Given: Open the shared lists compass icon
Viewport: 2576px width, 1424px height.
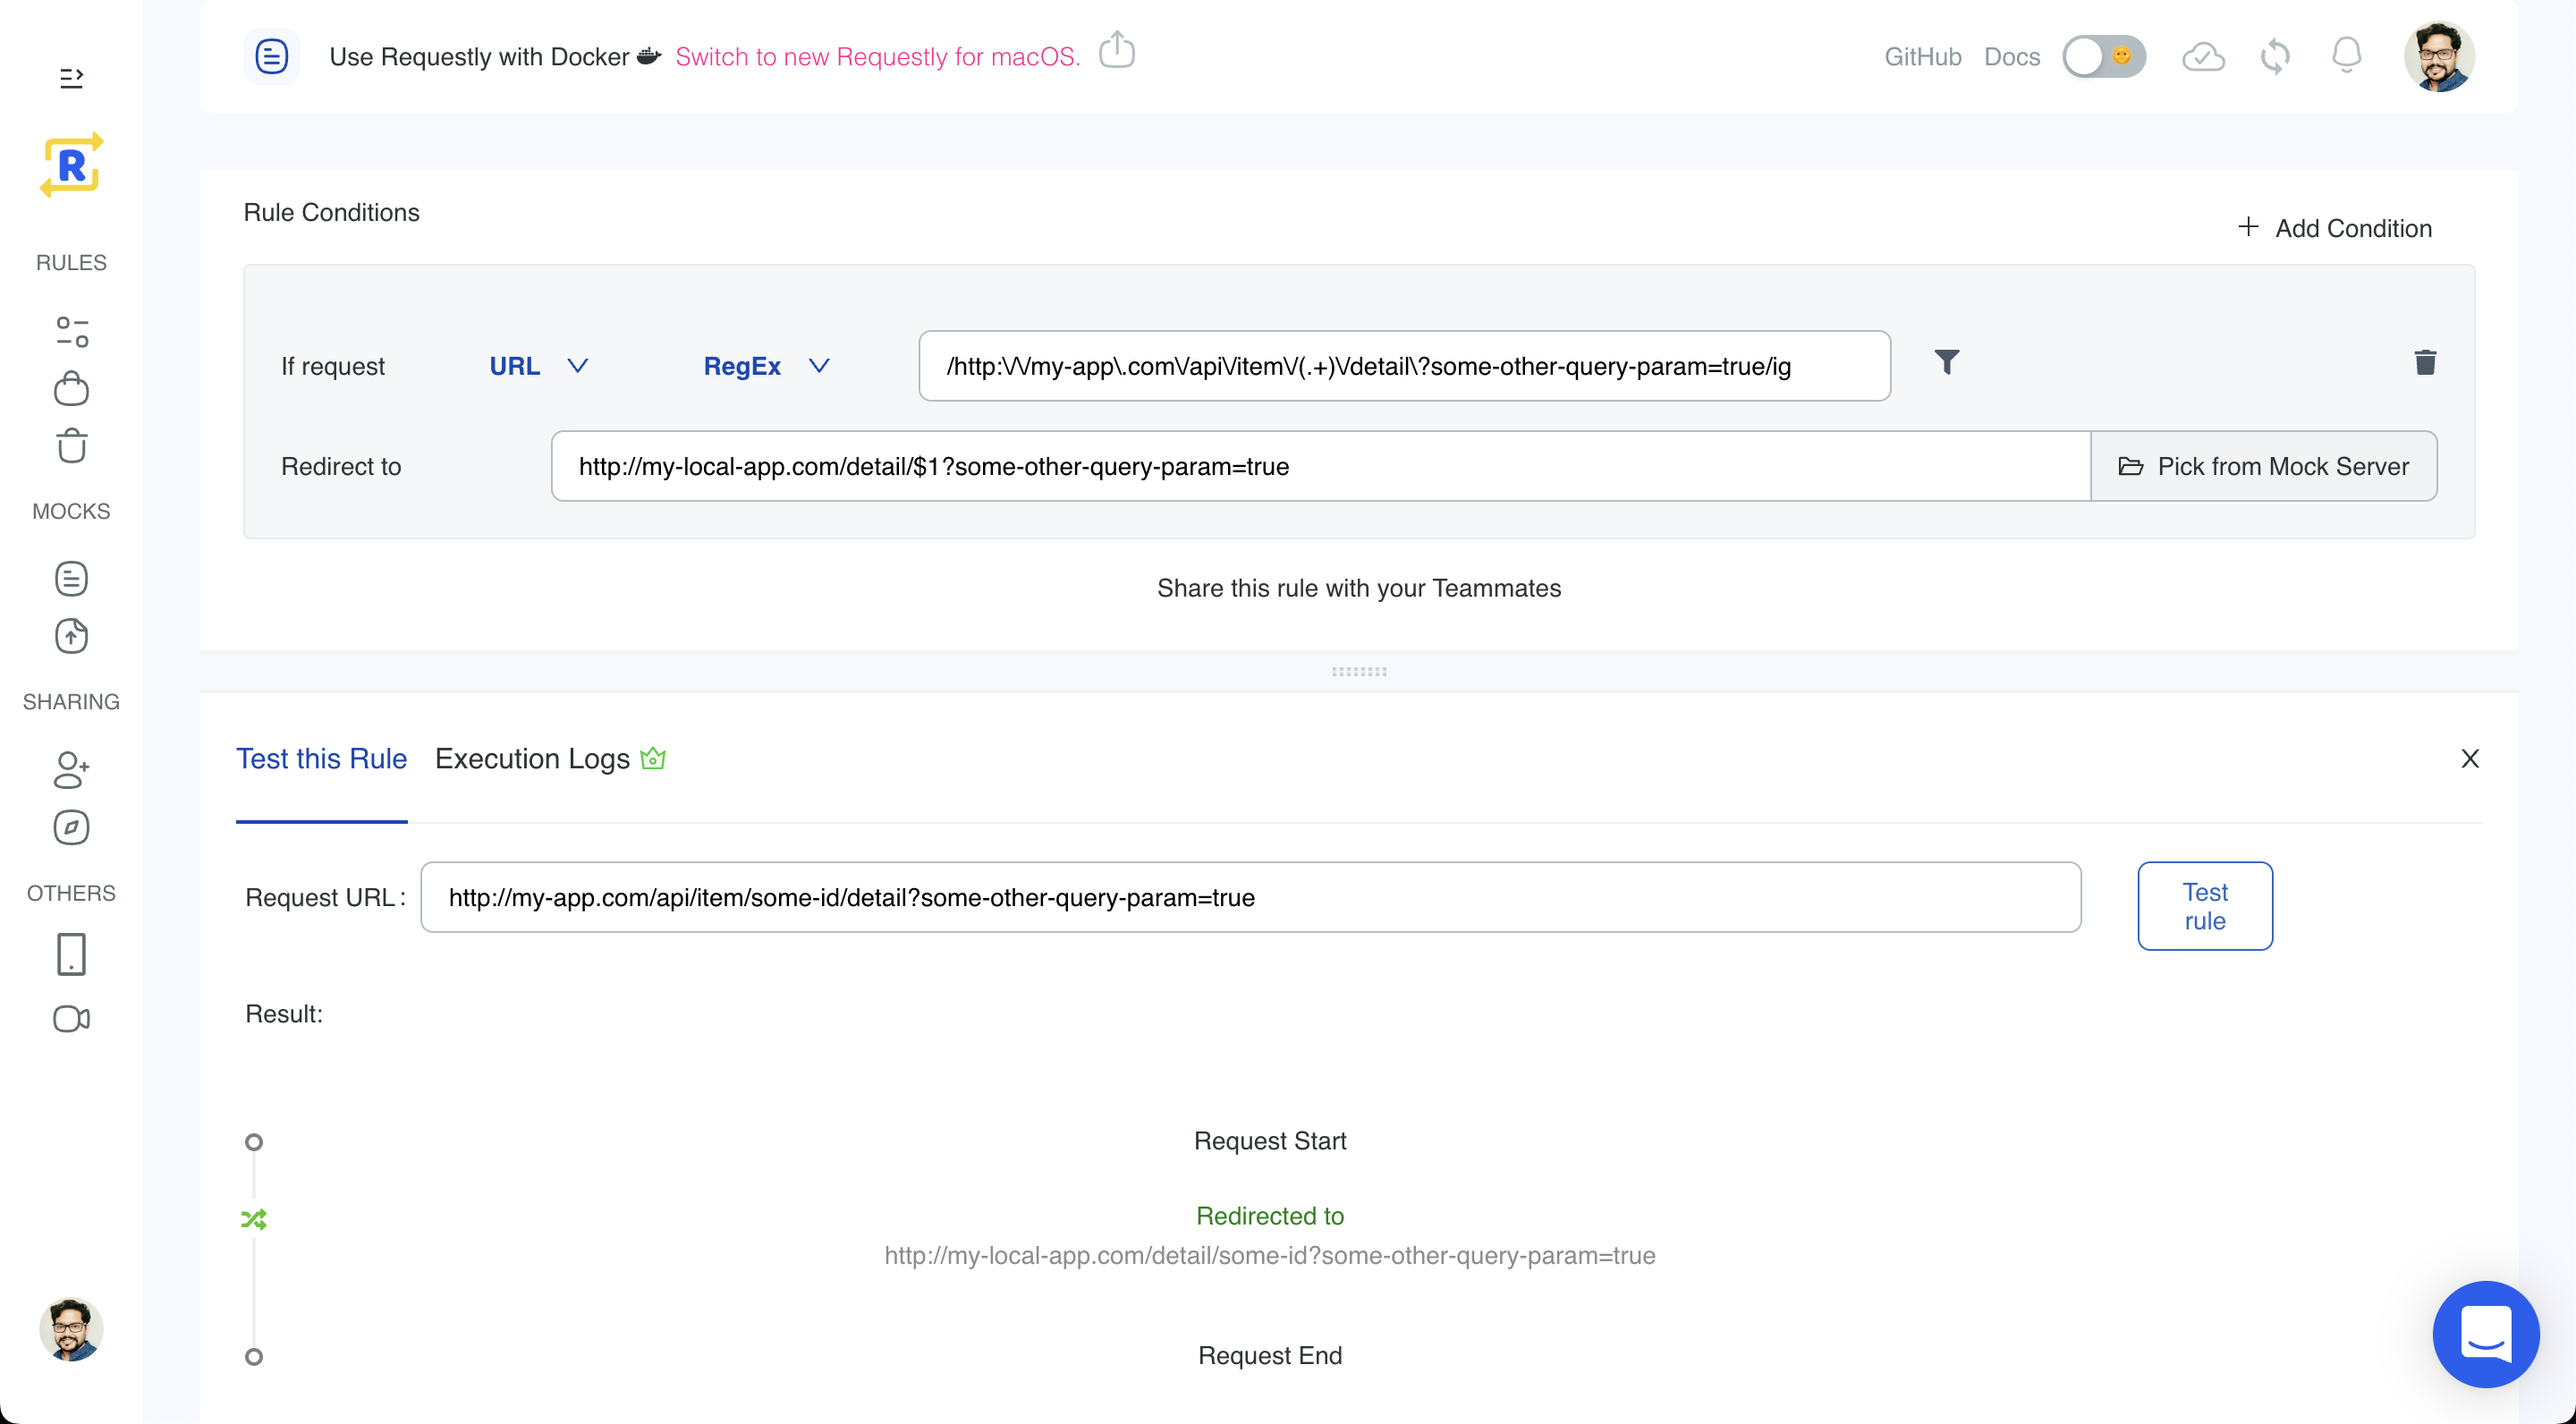Looking at the screenshot, I should click(x=71, y=827).
